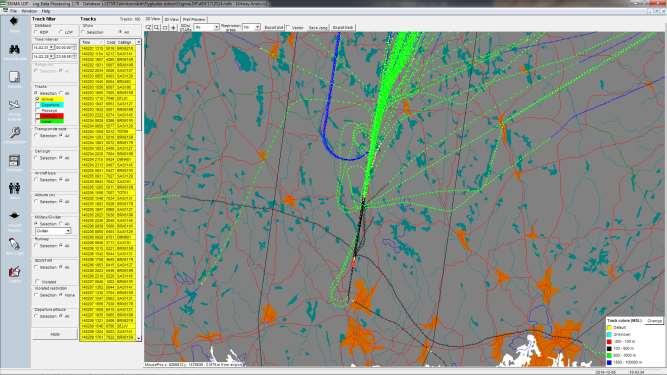Click the blue legend swatch in the Track colors panel
667x375 pixels.
[610, 362]
